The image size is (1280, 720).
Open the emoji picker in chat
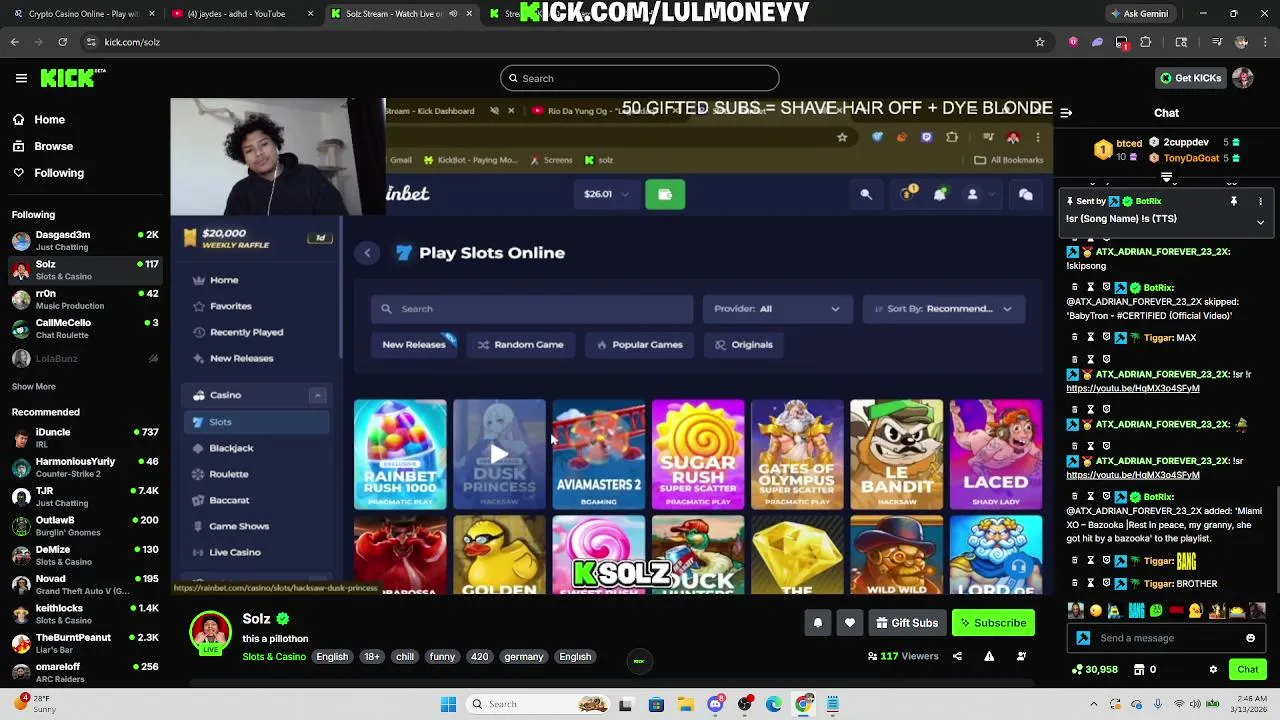point(1250,638)
